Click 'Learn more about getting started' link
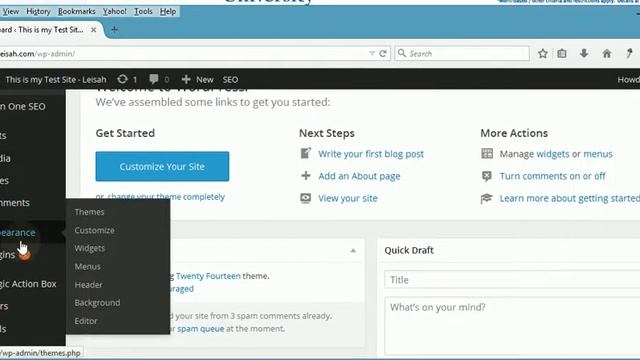The height and width of the screenshot is (360, 640). pyautogui.click(x=570, y=198)
